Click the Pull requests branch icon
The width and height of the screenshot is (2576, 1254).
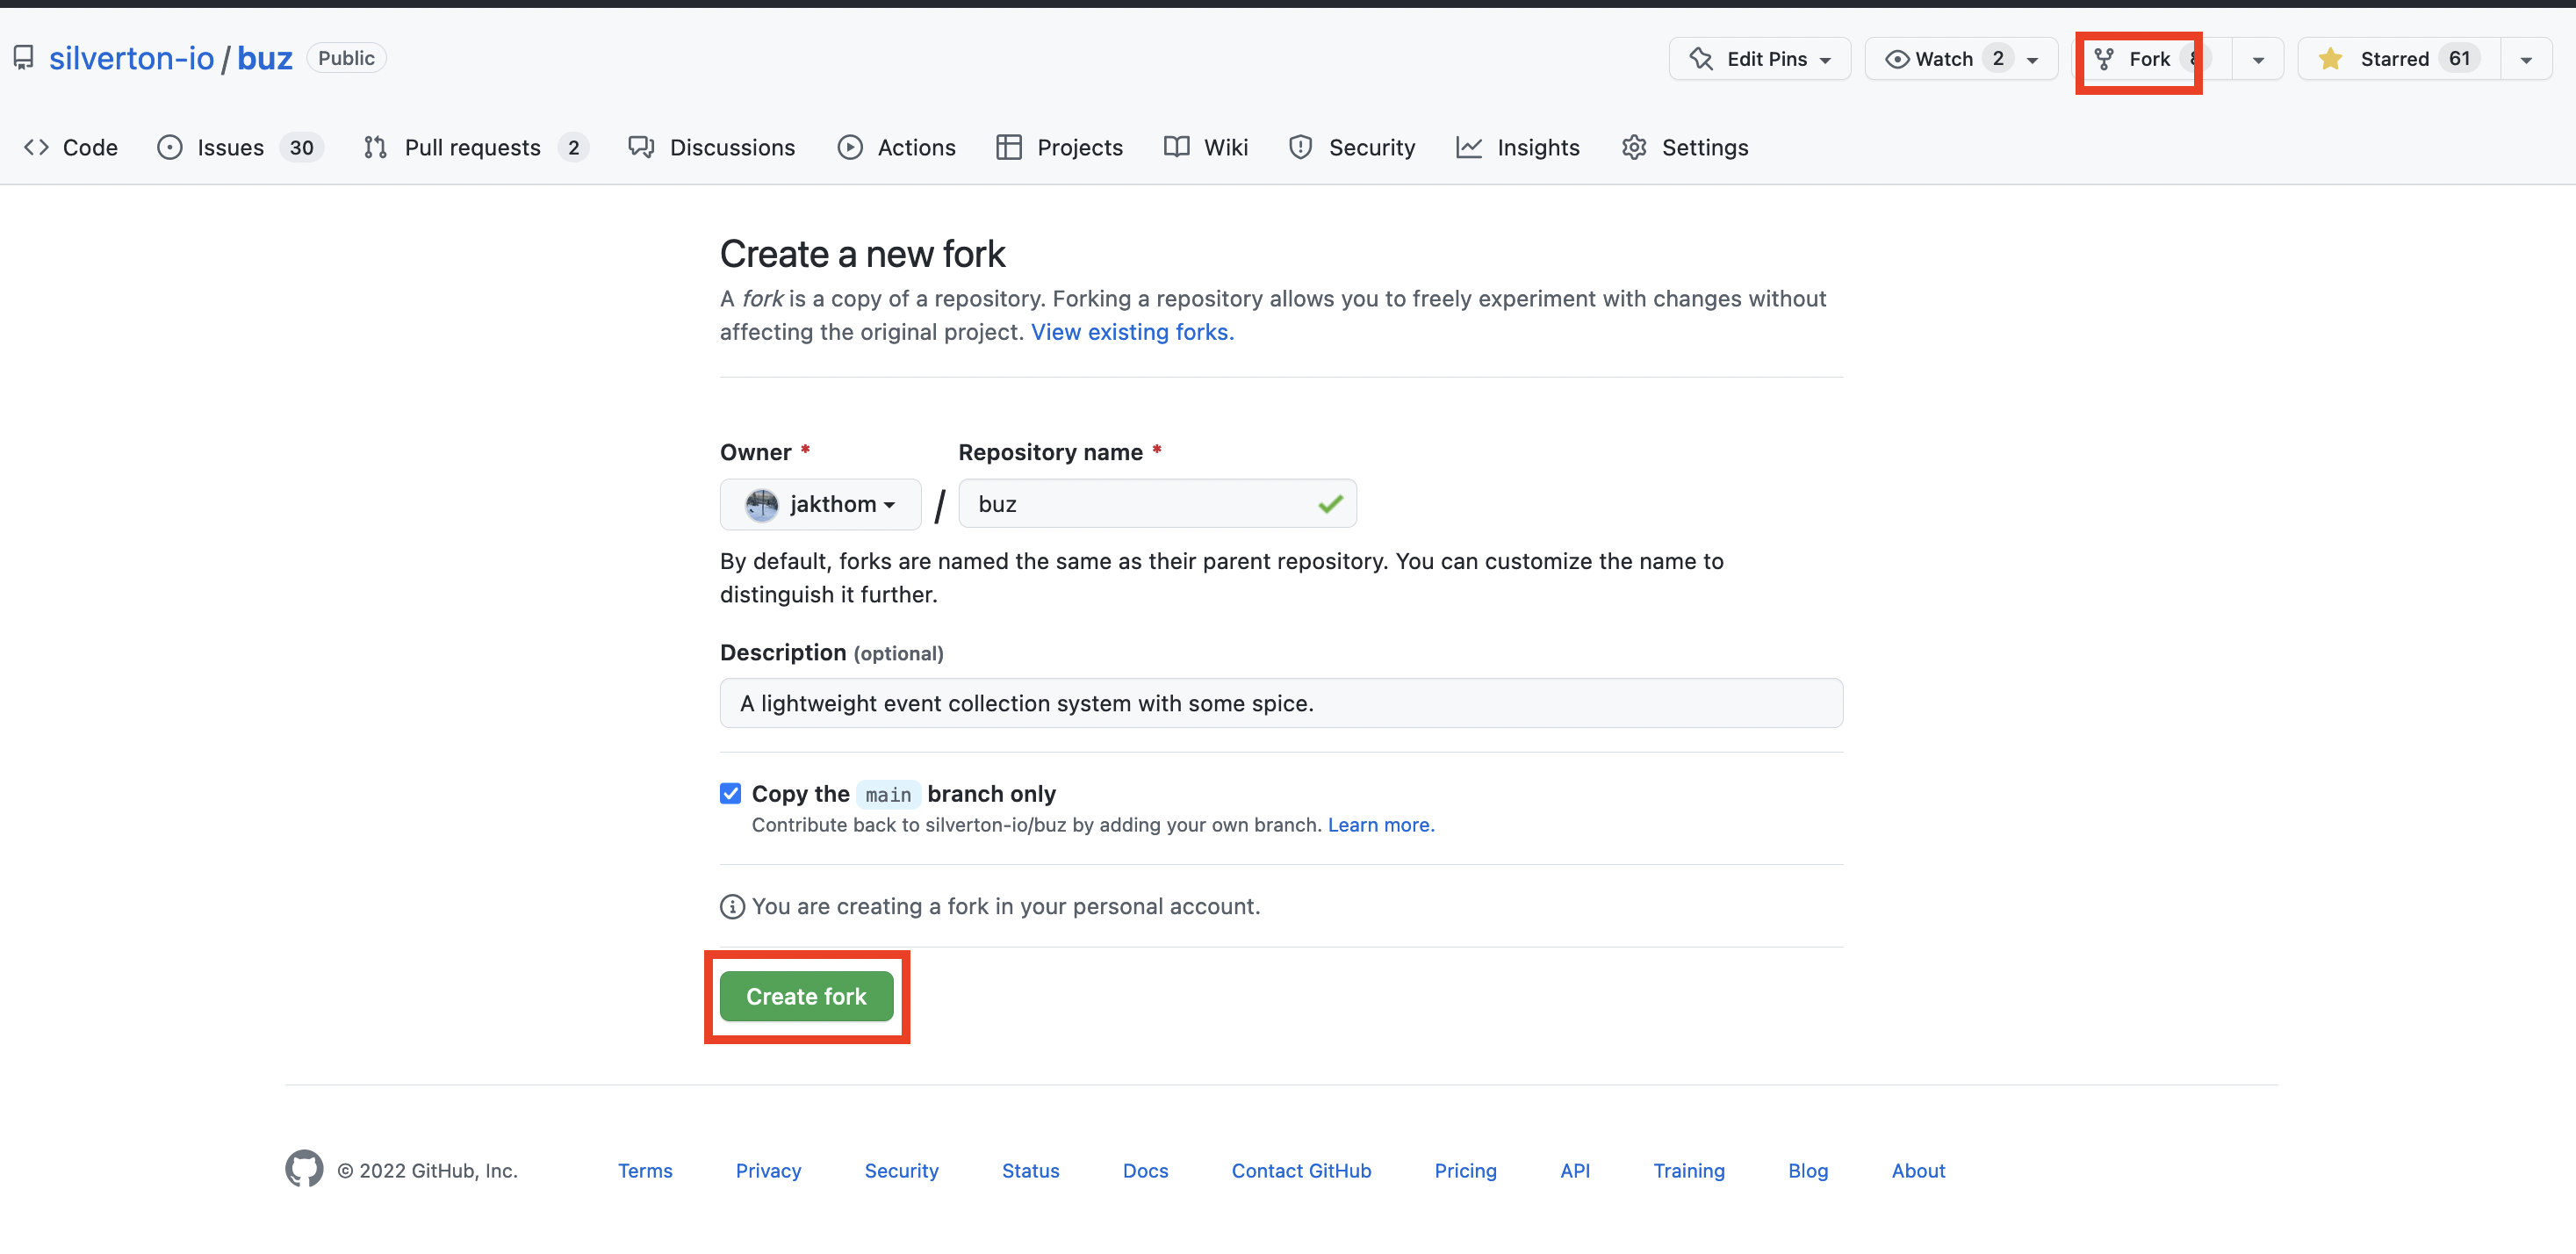pos(375,147)
